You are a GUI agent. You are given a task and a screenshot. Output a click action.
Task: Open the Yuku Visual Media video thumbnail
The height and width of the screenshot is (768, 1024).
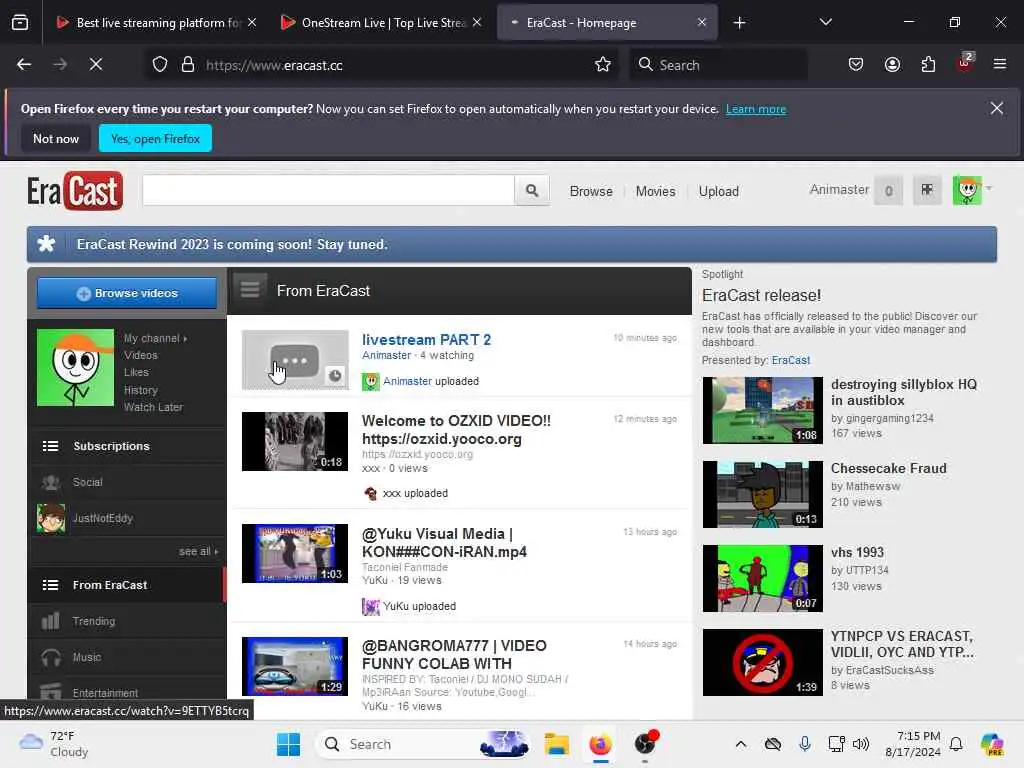coord(295,554)
